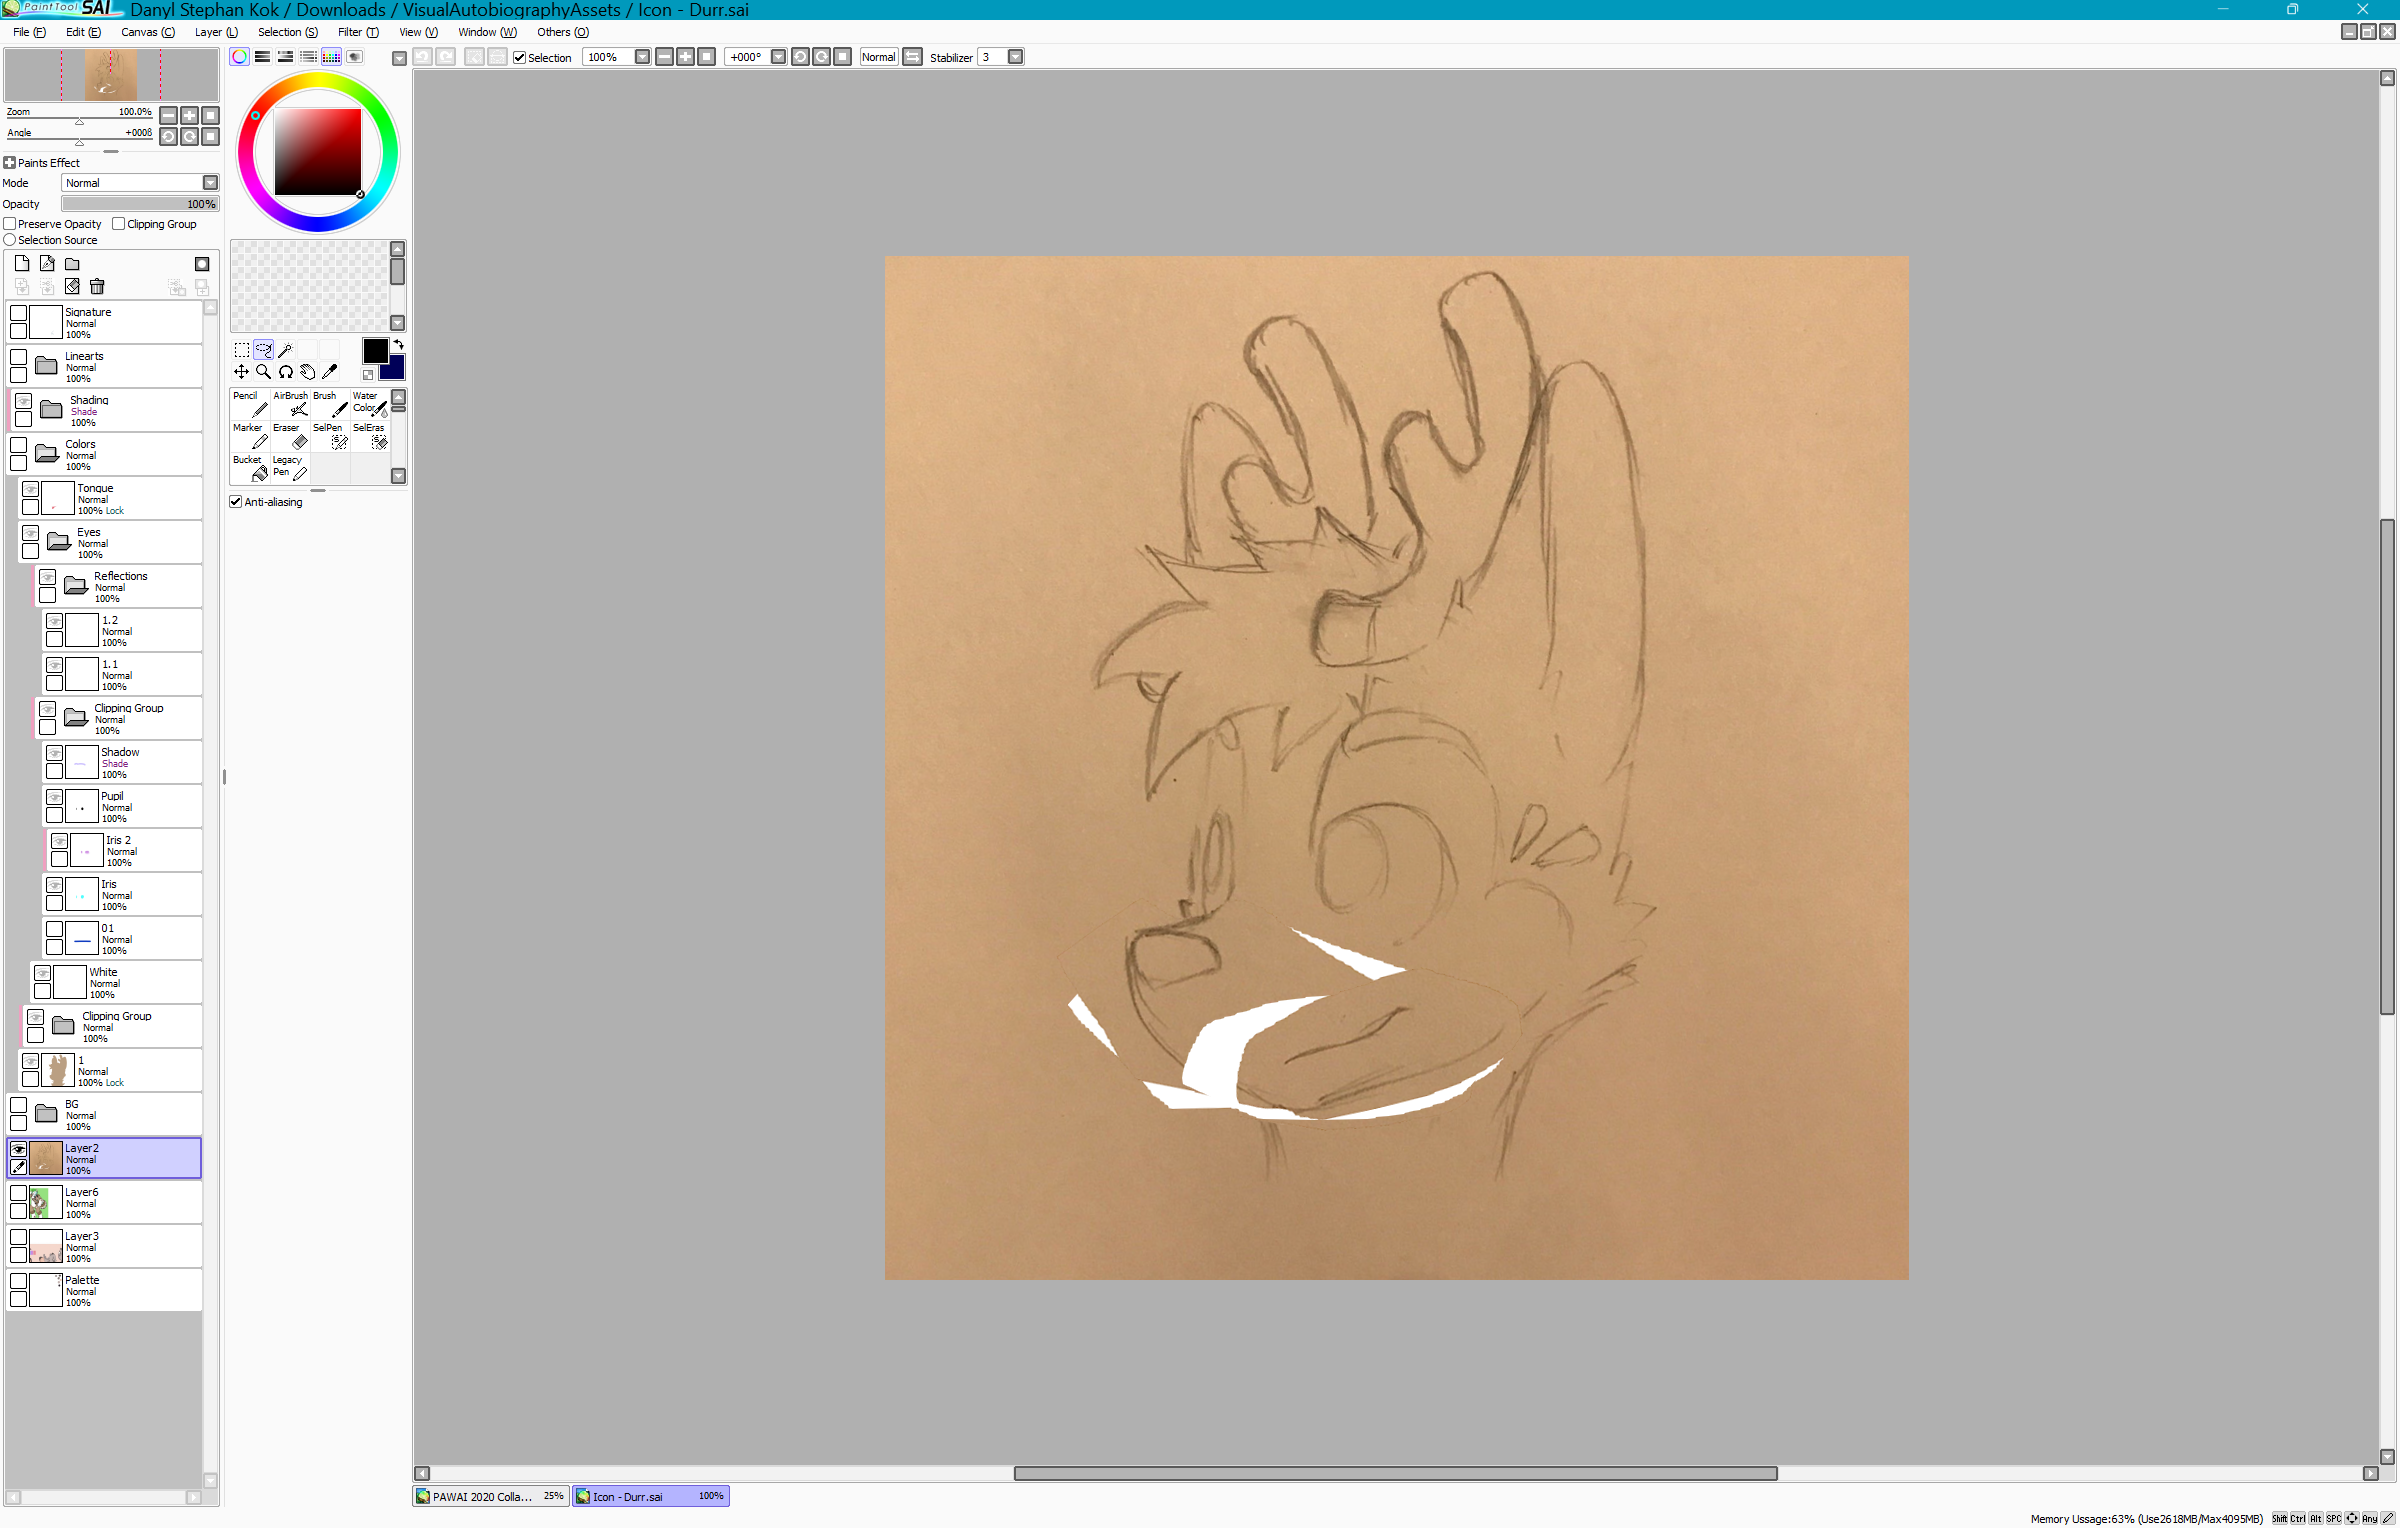2400x1528 pixels.
Task: Select the Marker tool
Action: [250, 436]
